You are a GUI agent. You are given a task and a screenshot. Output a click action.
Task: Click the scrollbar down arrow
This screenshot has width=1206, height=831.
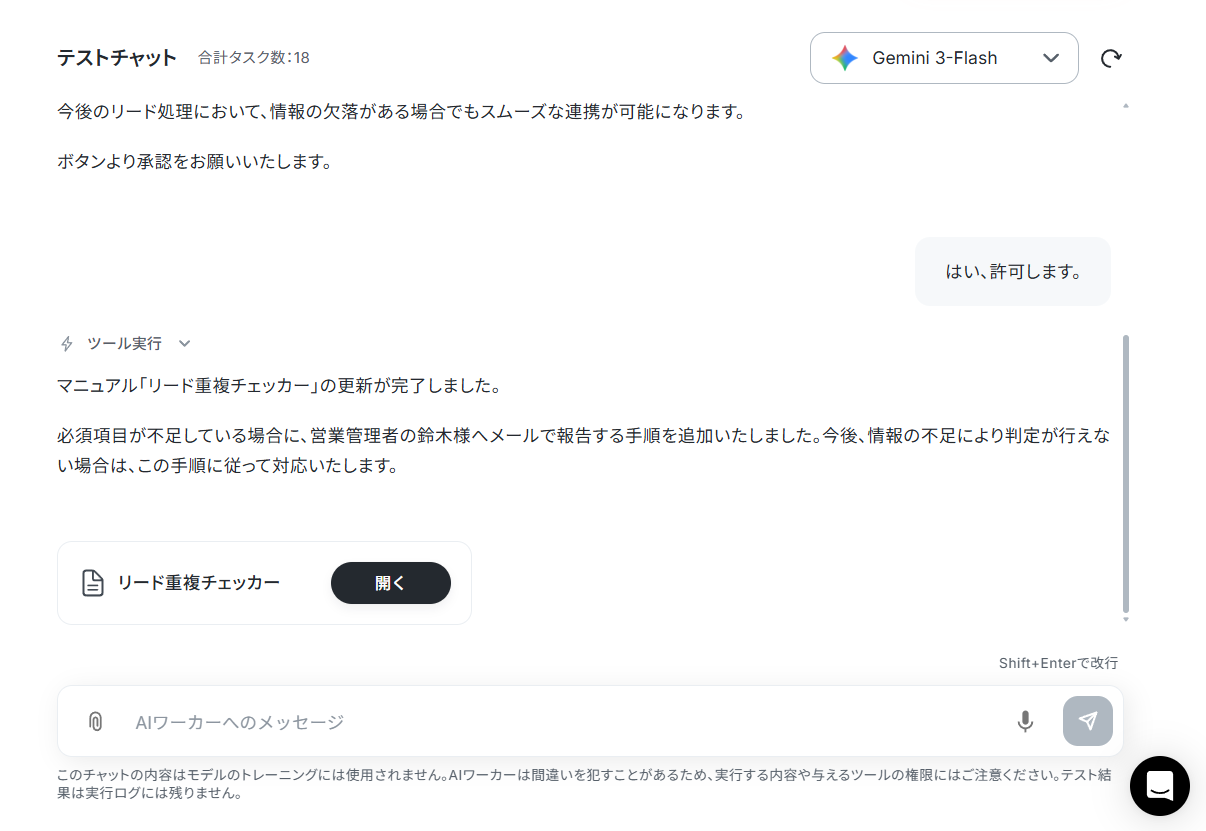pyautogui.click(x=1127, y=620)
